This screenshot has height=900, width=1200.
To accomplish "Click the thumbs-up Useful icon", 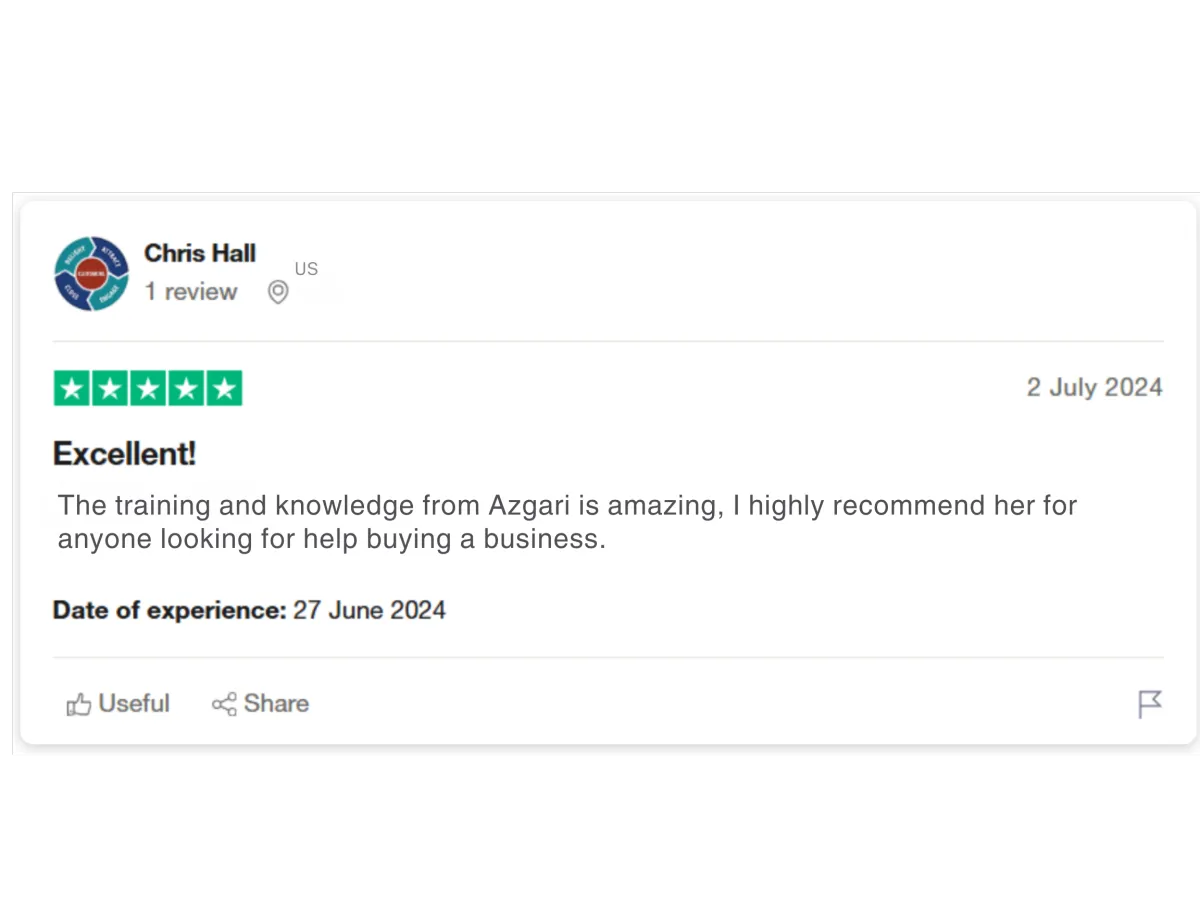I will pyautogui.click(x=79, y=704).
